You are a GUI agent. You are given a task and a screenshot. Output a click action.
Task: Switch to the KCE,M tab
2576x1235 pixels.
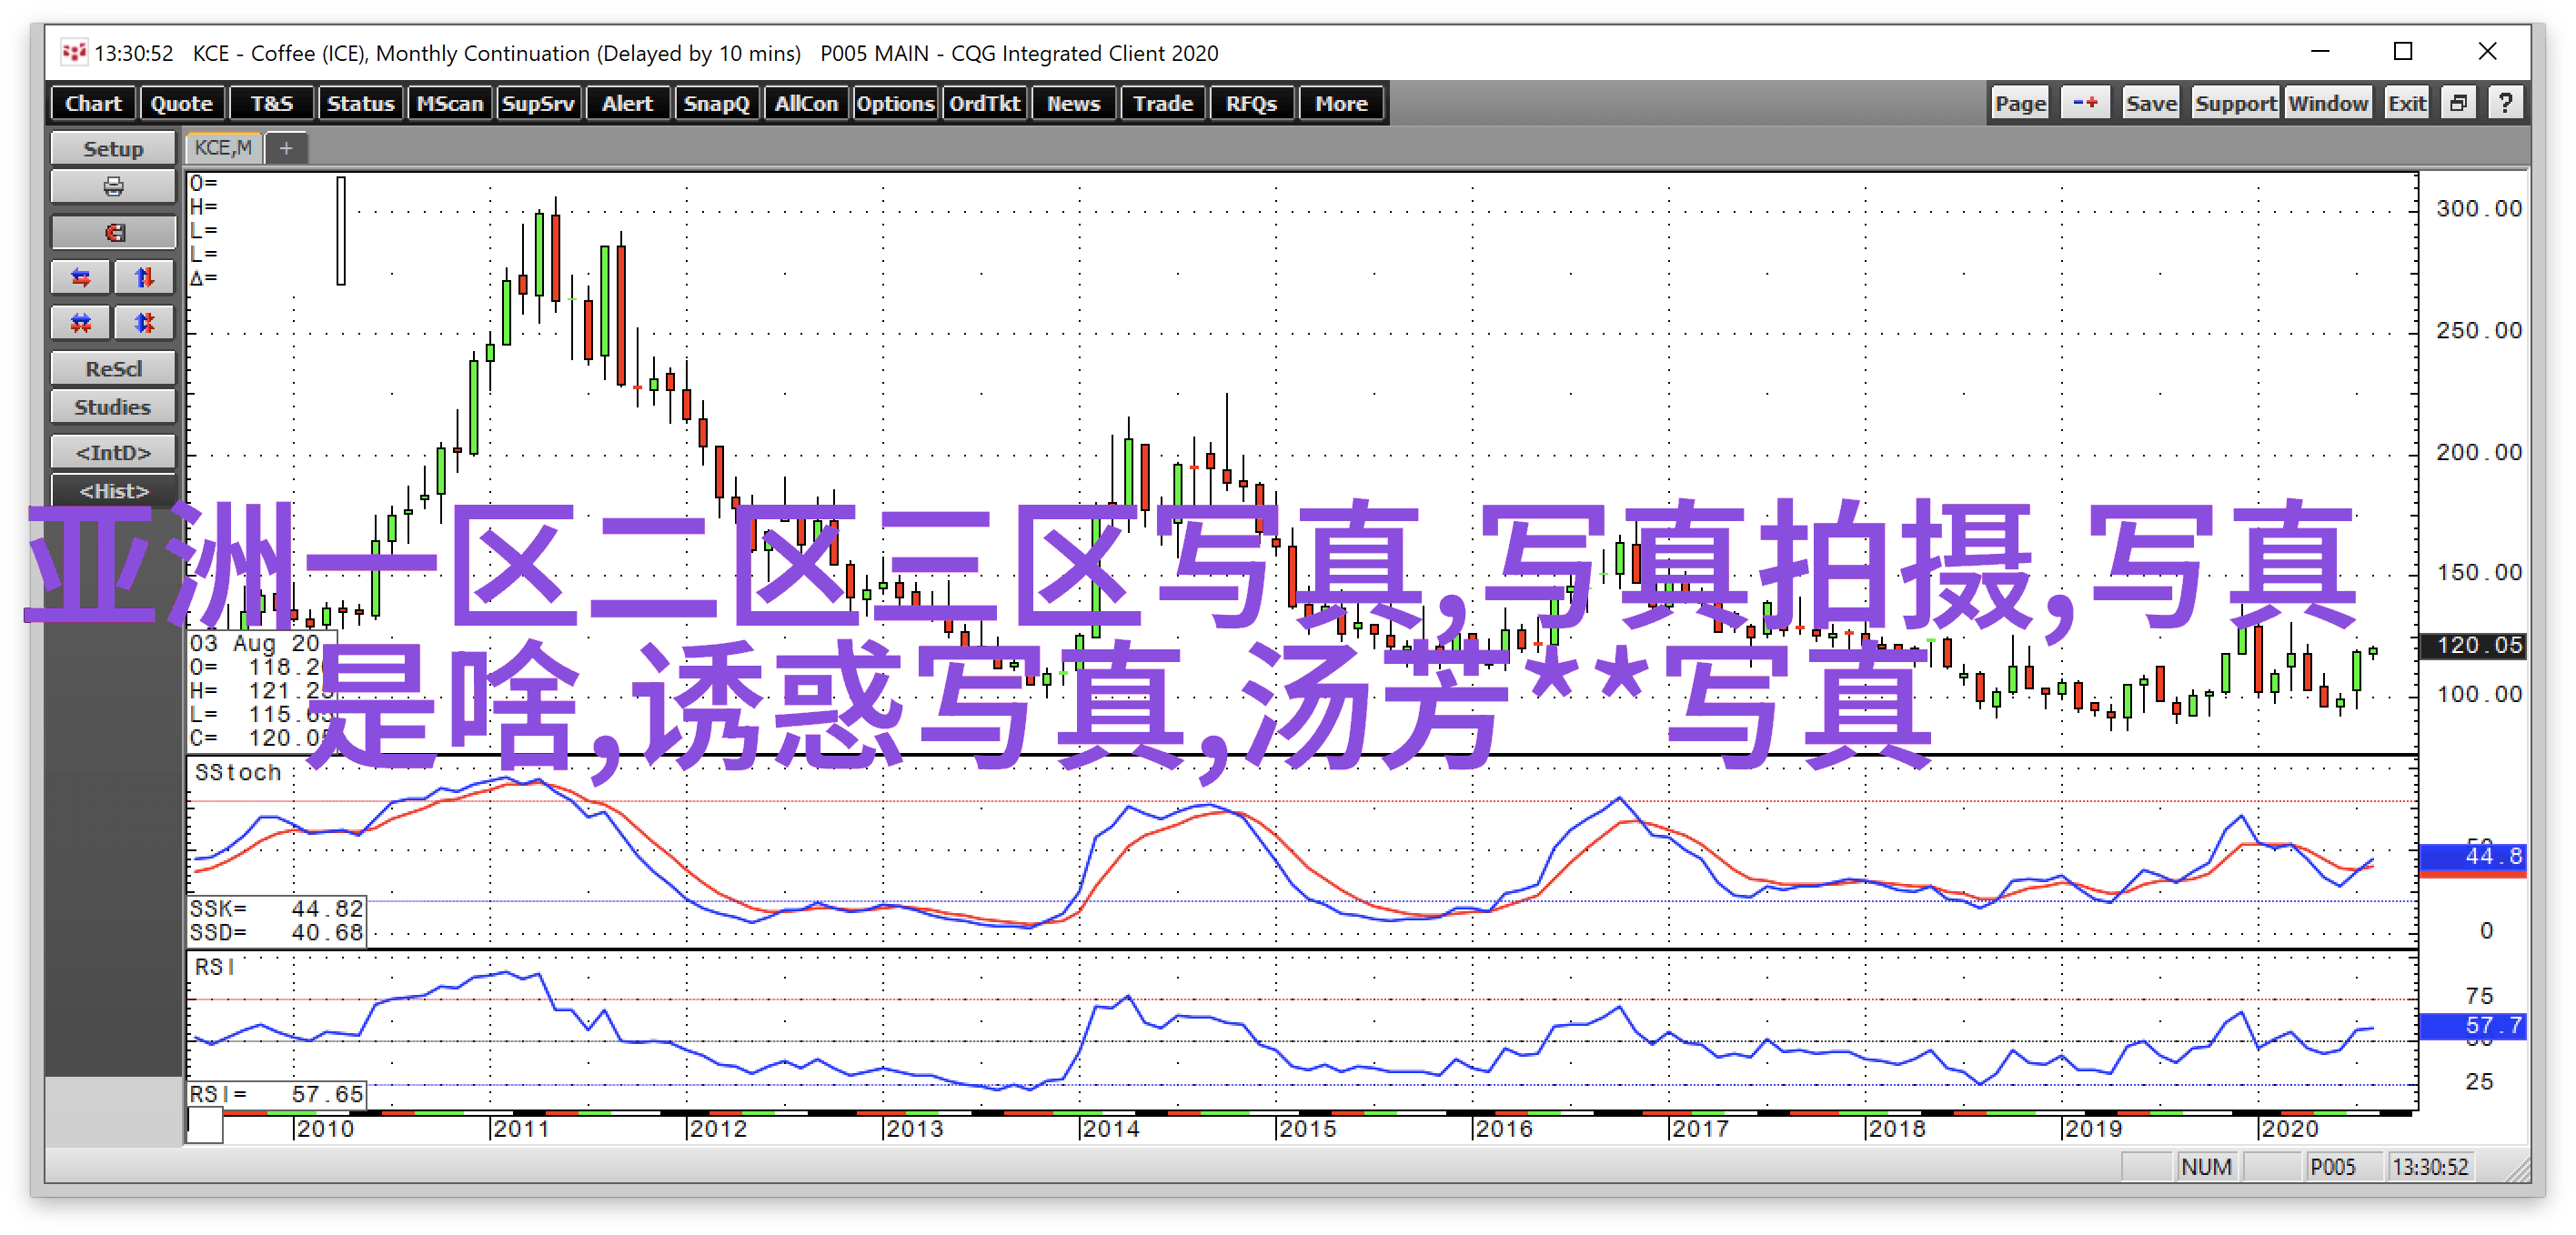tap(223, 148)
